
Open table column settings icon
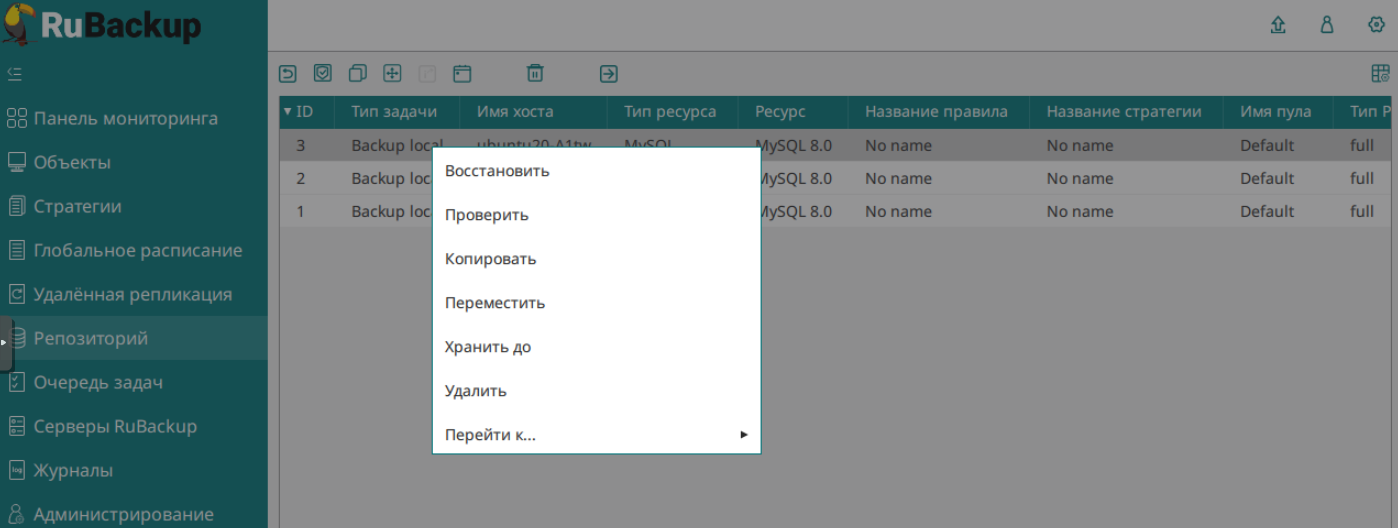pos(1380,73)
